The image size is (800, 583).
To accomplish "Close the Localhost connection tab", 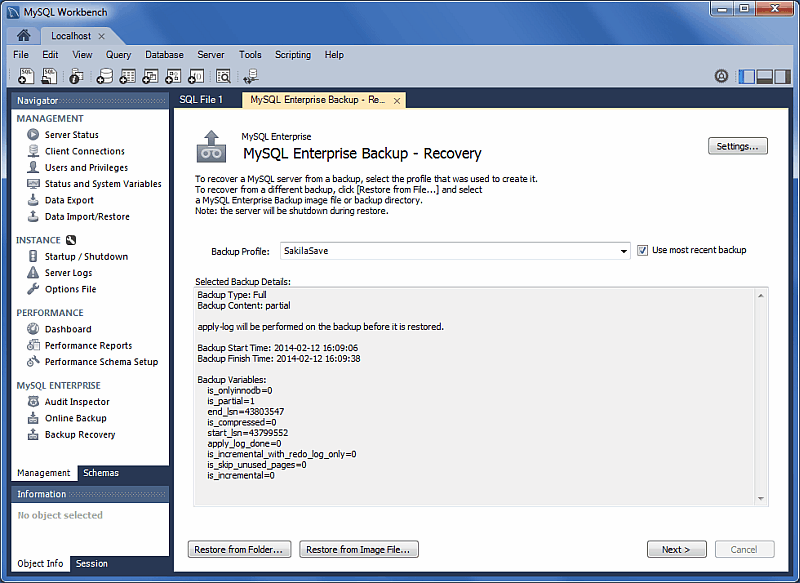I will (x=102, y=36).
